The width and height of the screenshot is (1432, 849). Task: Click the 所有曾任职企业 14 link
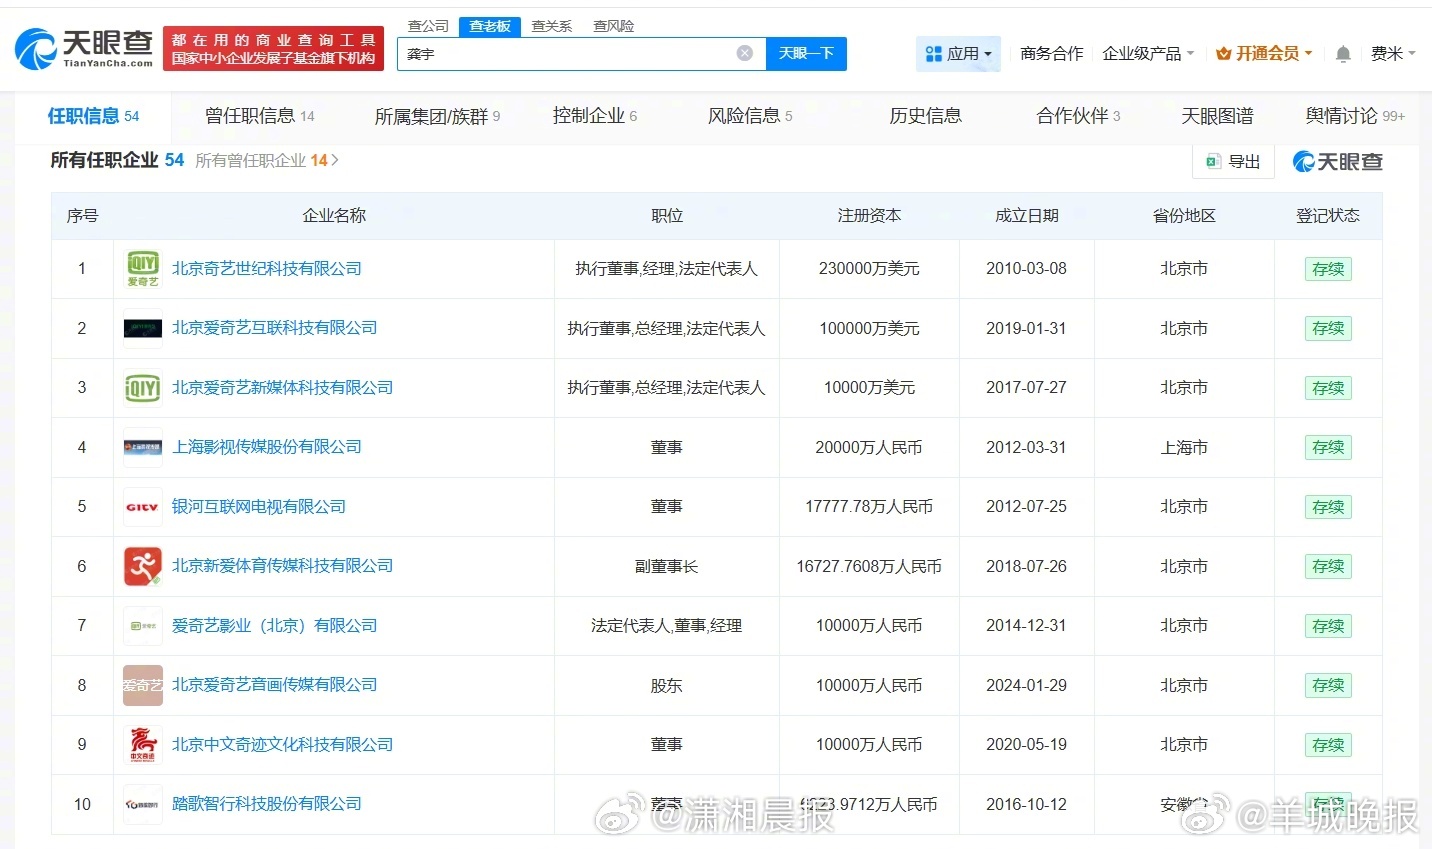pyautogui.click(x=266, y=160)
